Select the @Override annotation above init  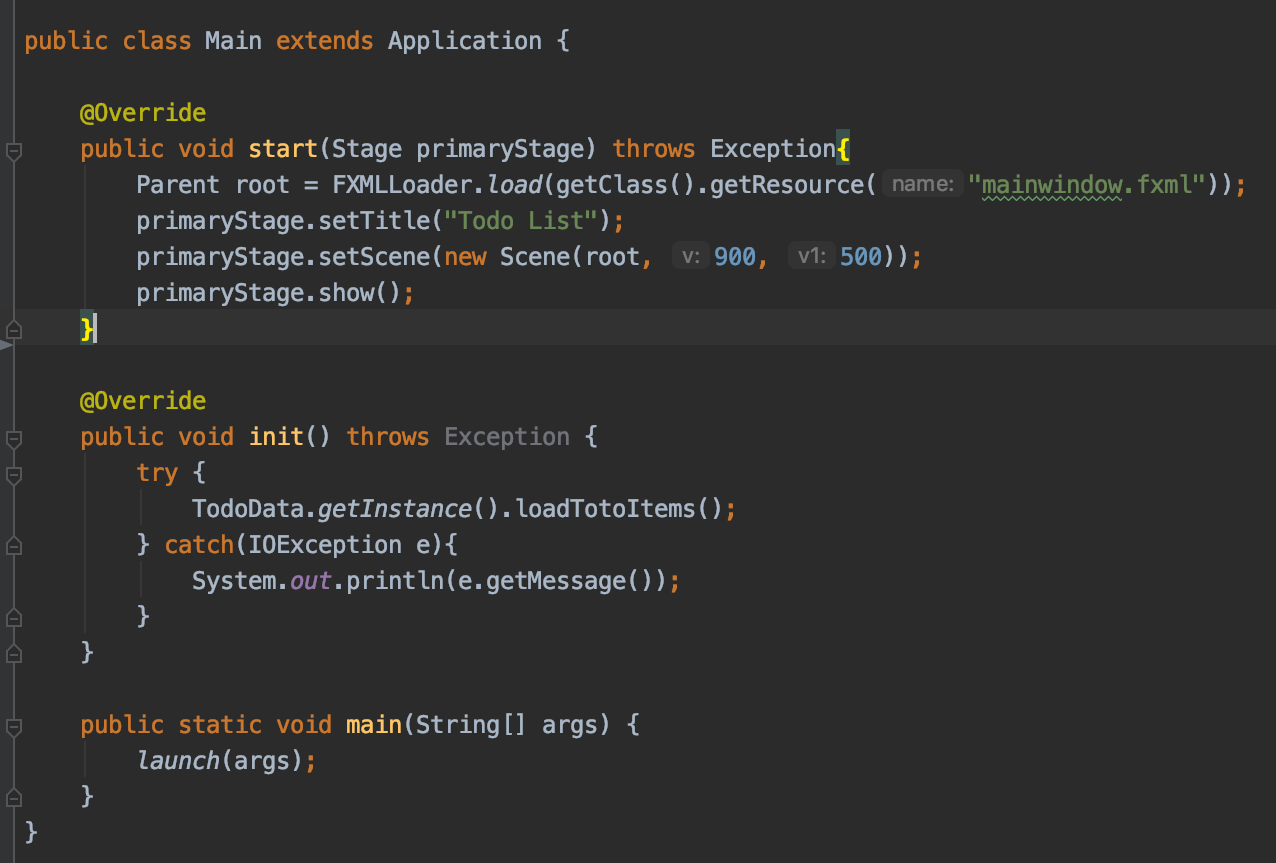tap(142, 400)
